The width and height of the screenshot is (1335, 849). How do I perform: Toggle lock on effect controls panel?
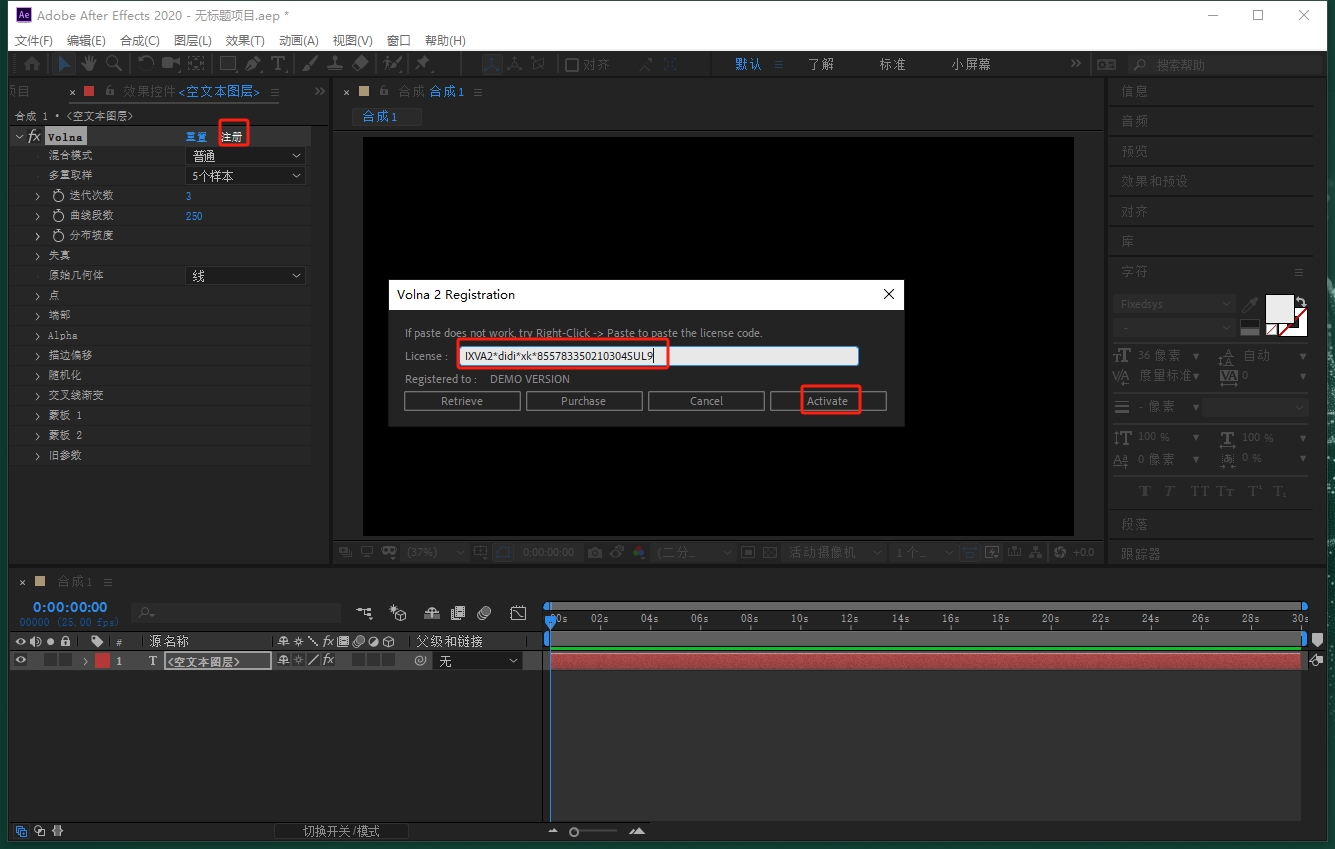tap(111, 92)
